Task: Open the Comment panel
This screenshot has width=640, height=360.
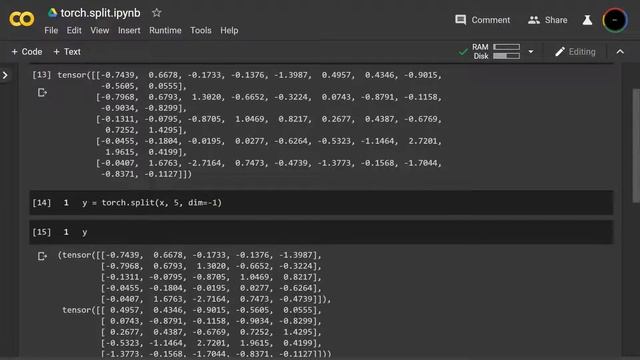Action: [x=482, y=20]
